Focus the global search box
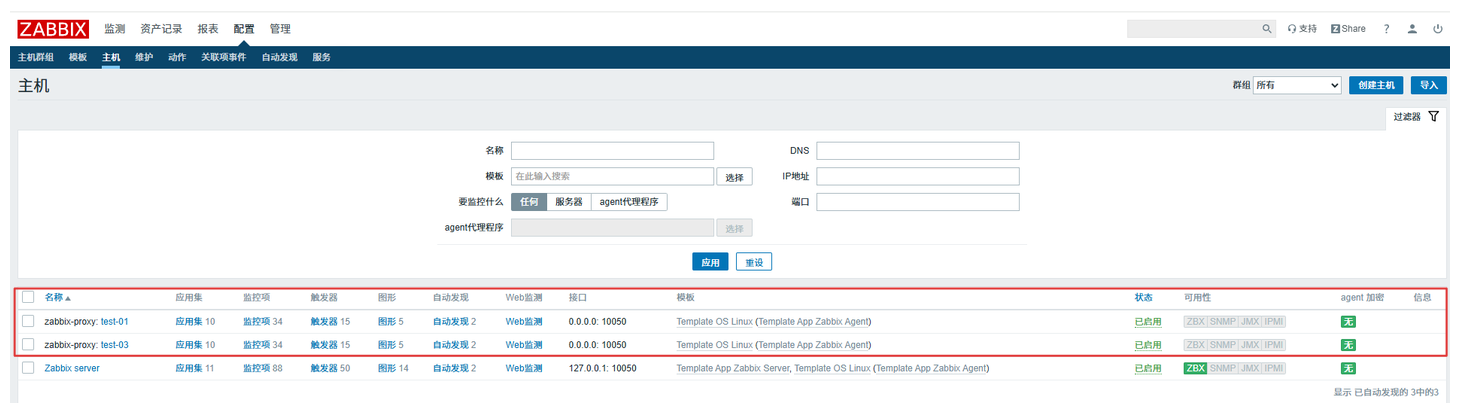1460x413 pixels. tap(1192, 29)
